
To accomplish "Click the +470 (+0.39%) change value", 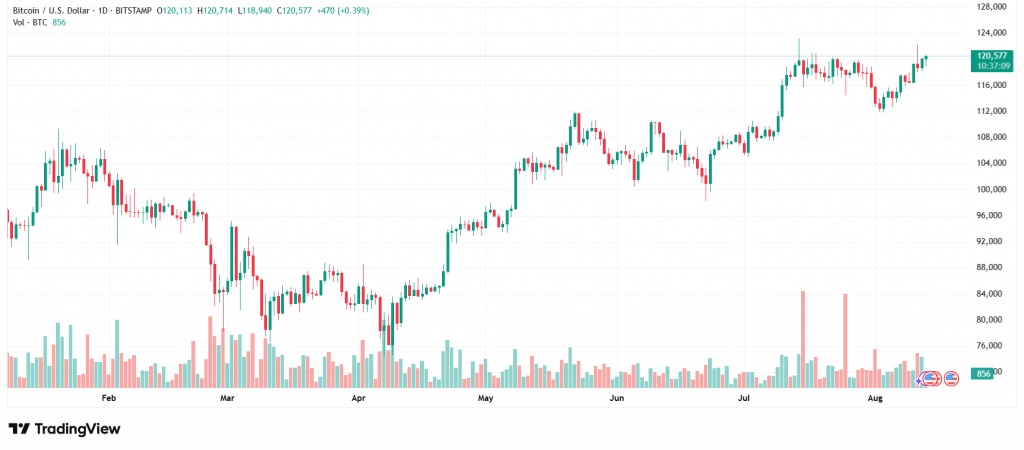I will click(370, 9).
